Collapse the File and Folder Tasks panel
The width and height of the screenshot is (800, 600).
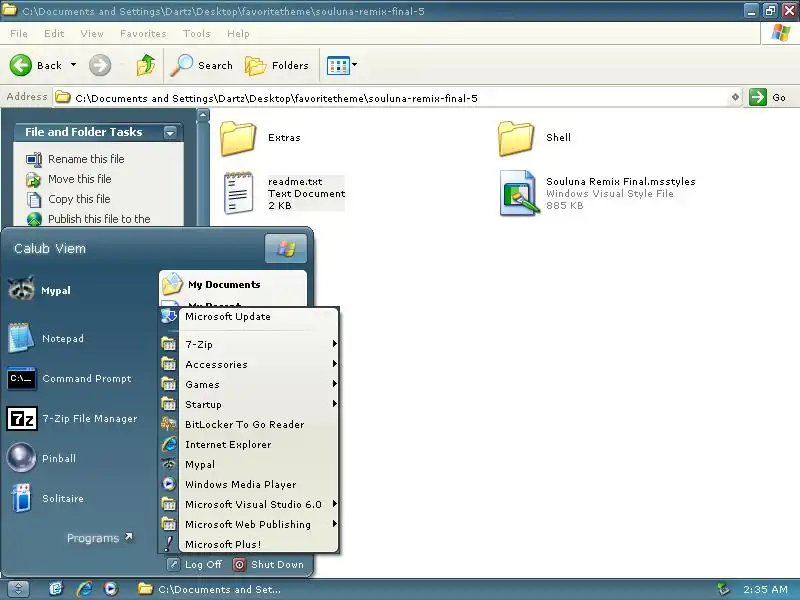tap(170, 133)
